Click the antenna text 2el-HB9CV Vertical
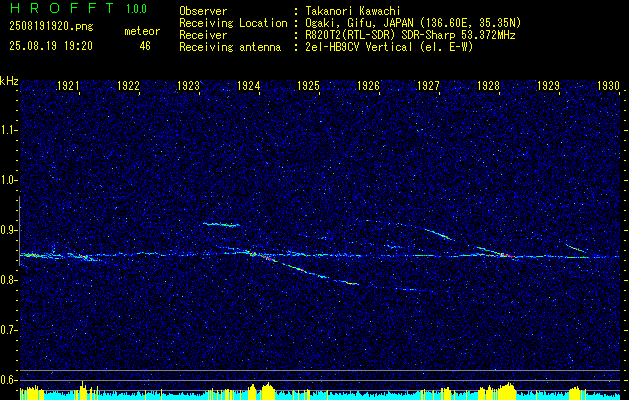This screenshot has width=629, height=400. [359, 47]
